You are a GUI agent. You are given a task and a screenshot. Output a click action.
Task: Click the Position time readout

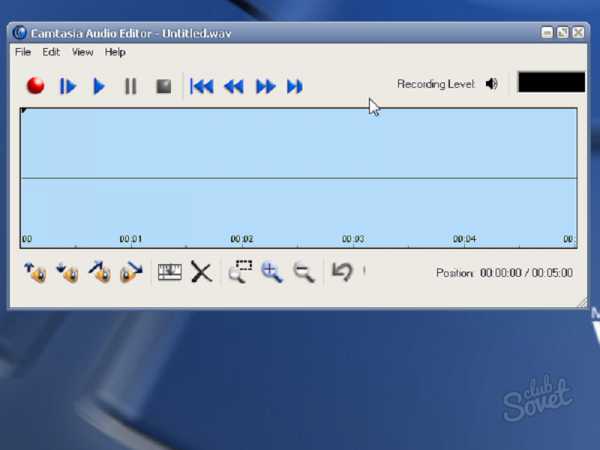526,273
